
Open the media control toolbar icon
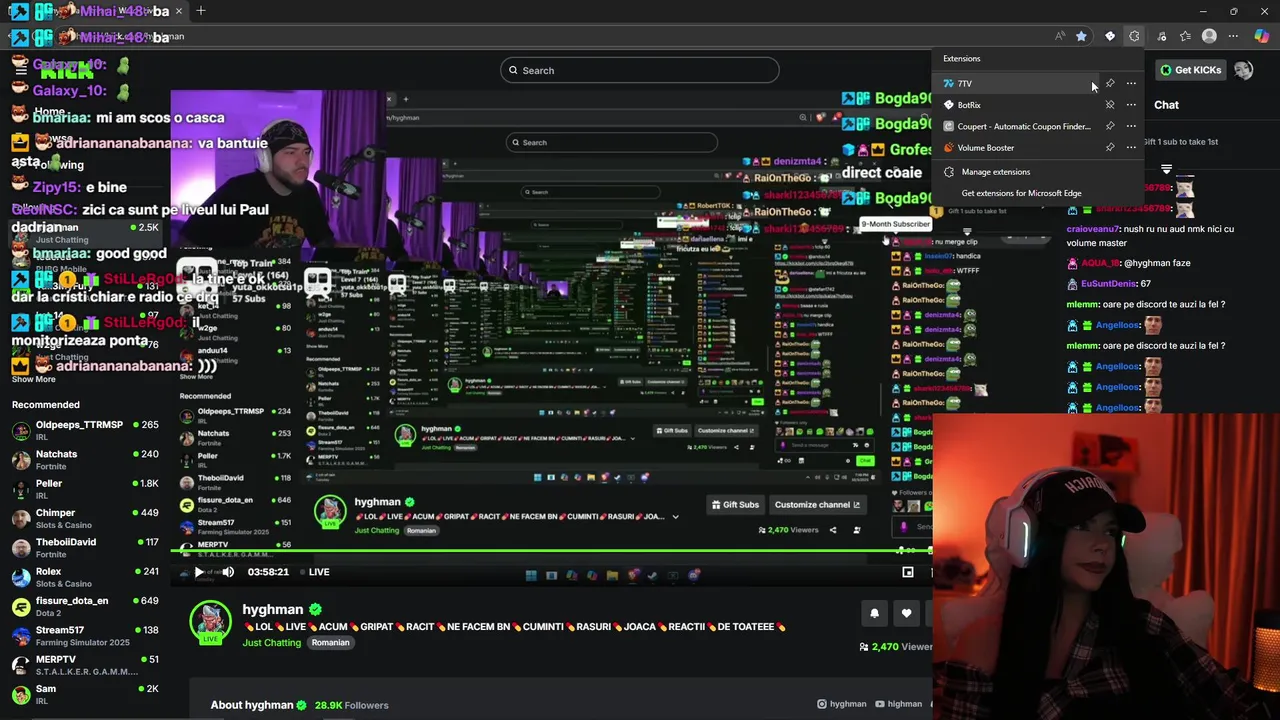tap(1162, 36)
